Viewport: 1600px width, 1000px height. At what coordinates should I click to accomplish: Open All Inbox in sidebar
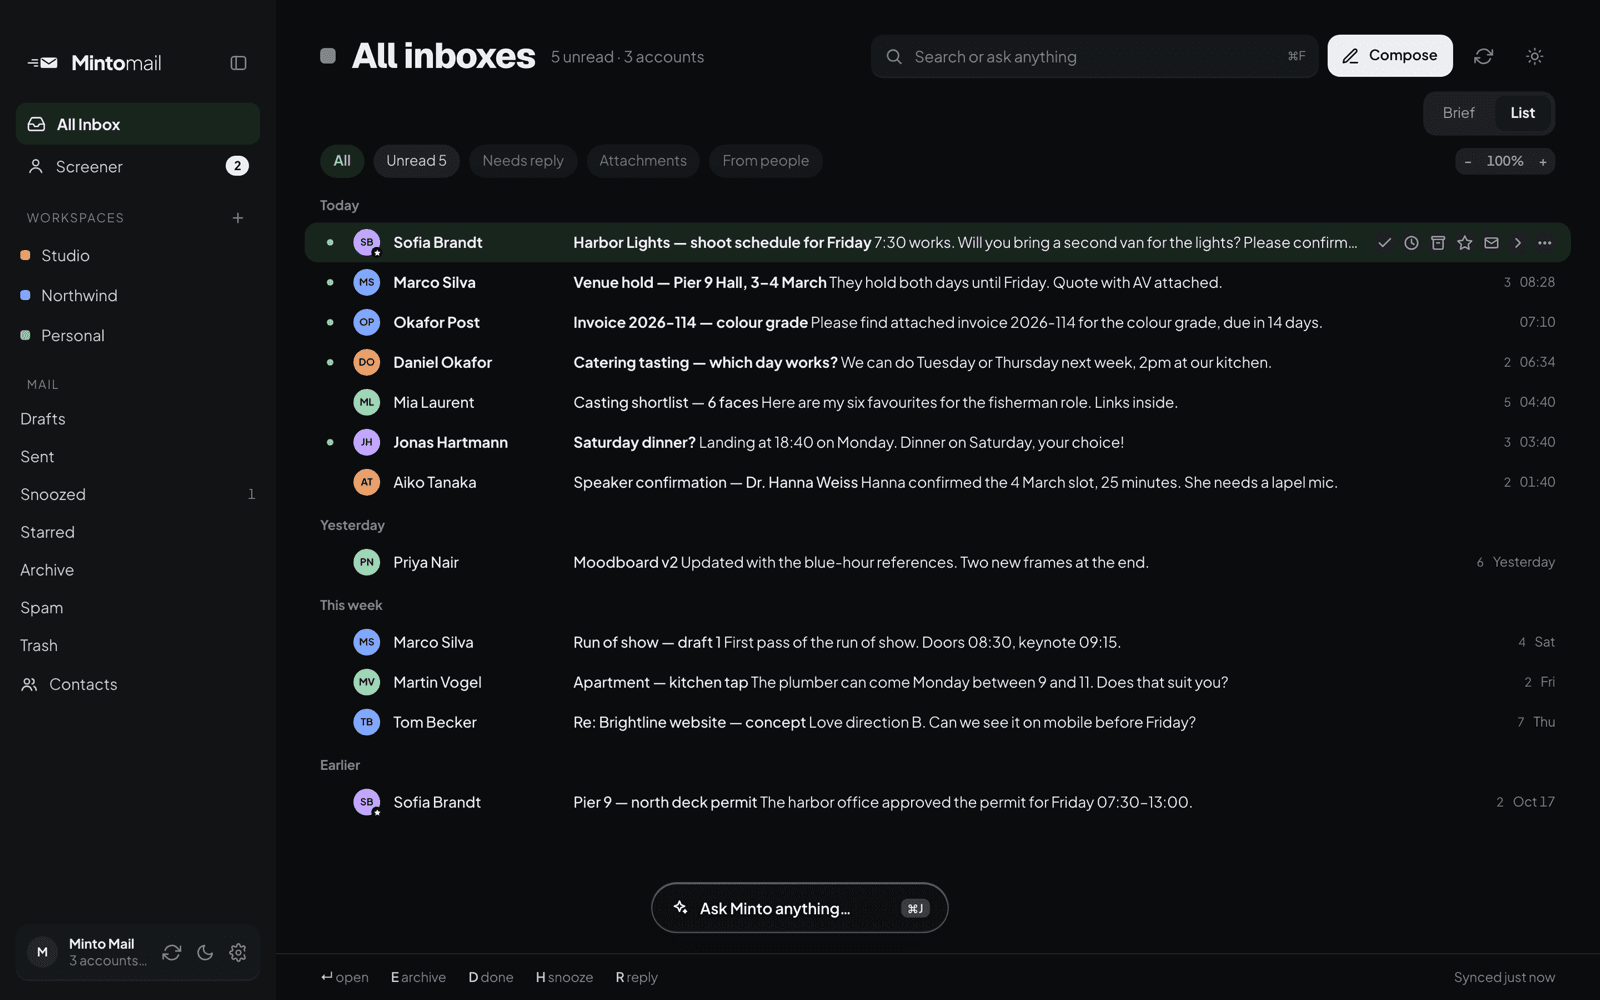[137, 124]
